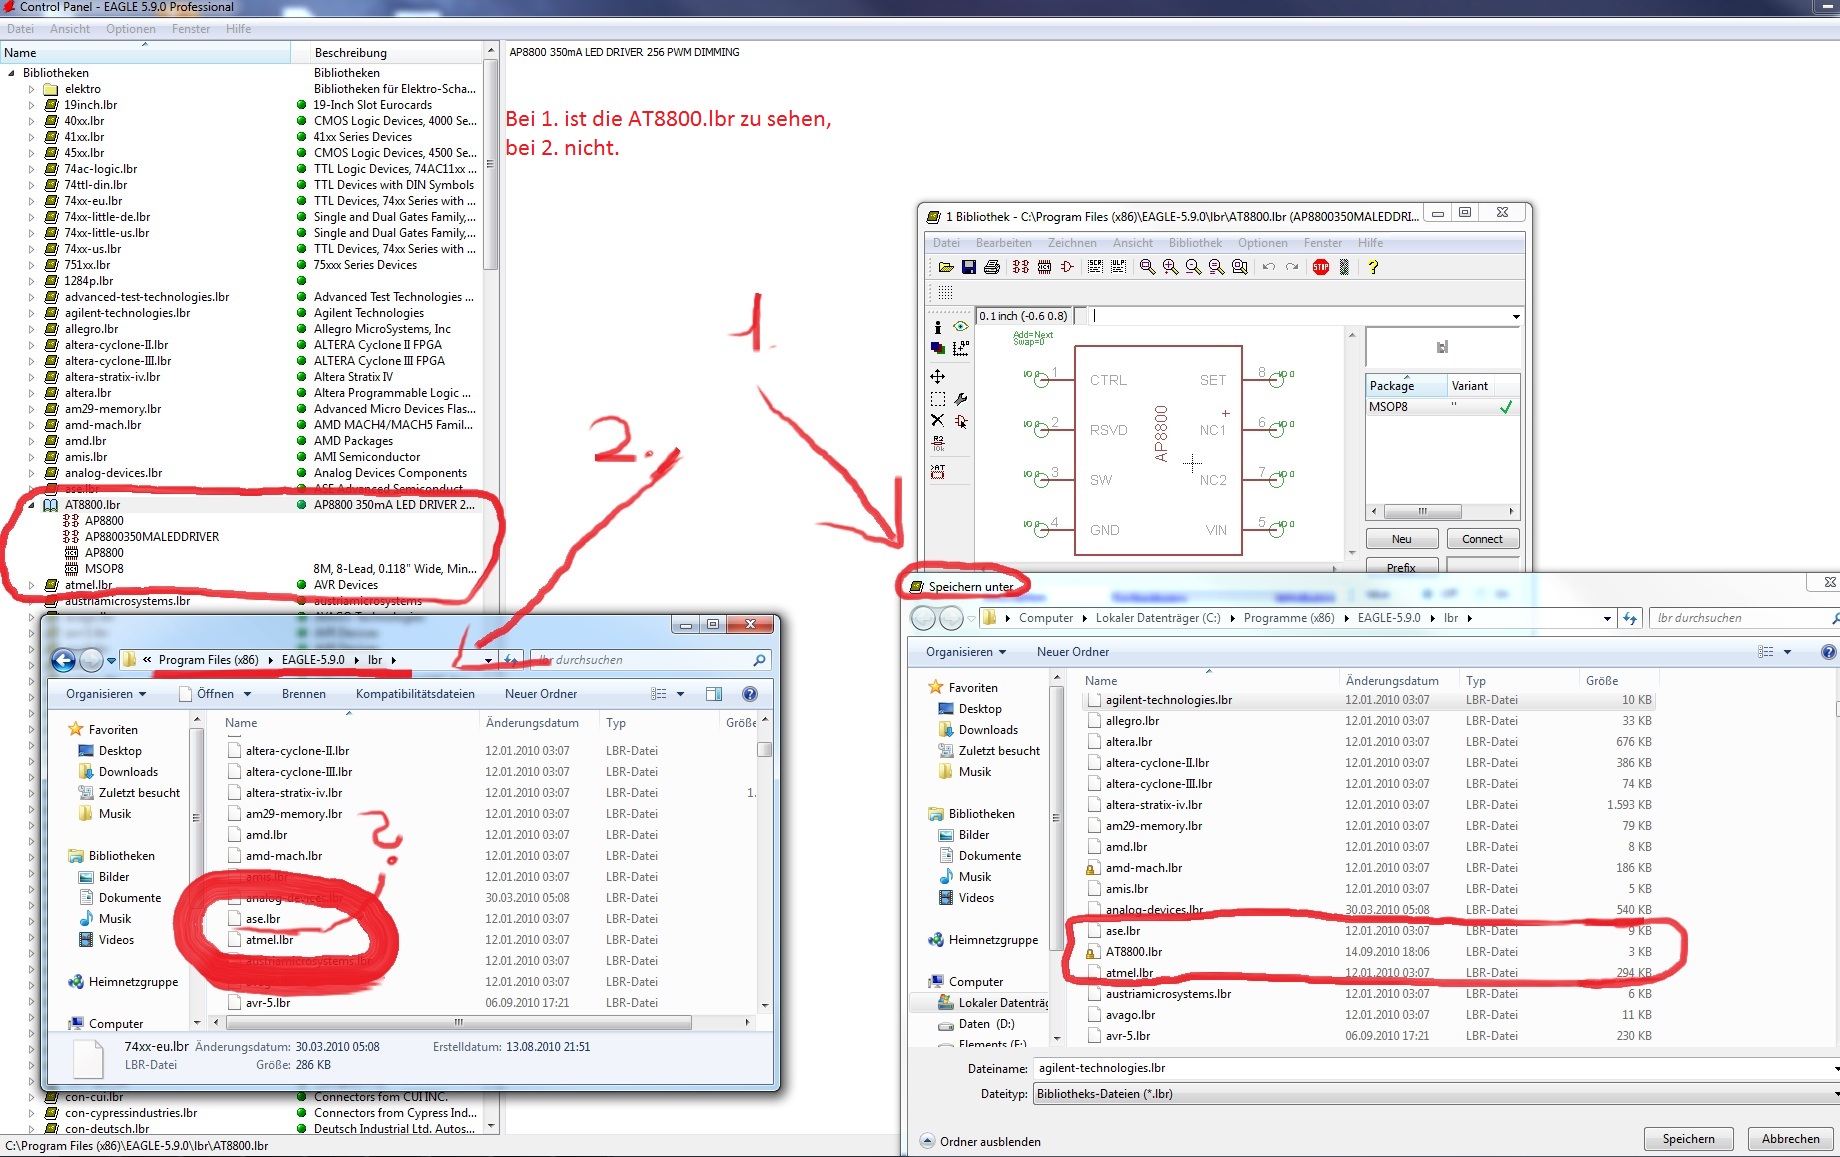
Task: Open Hilfe menu in Control Panel
Action: [x=238, y=29]
